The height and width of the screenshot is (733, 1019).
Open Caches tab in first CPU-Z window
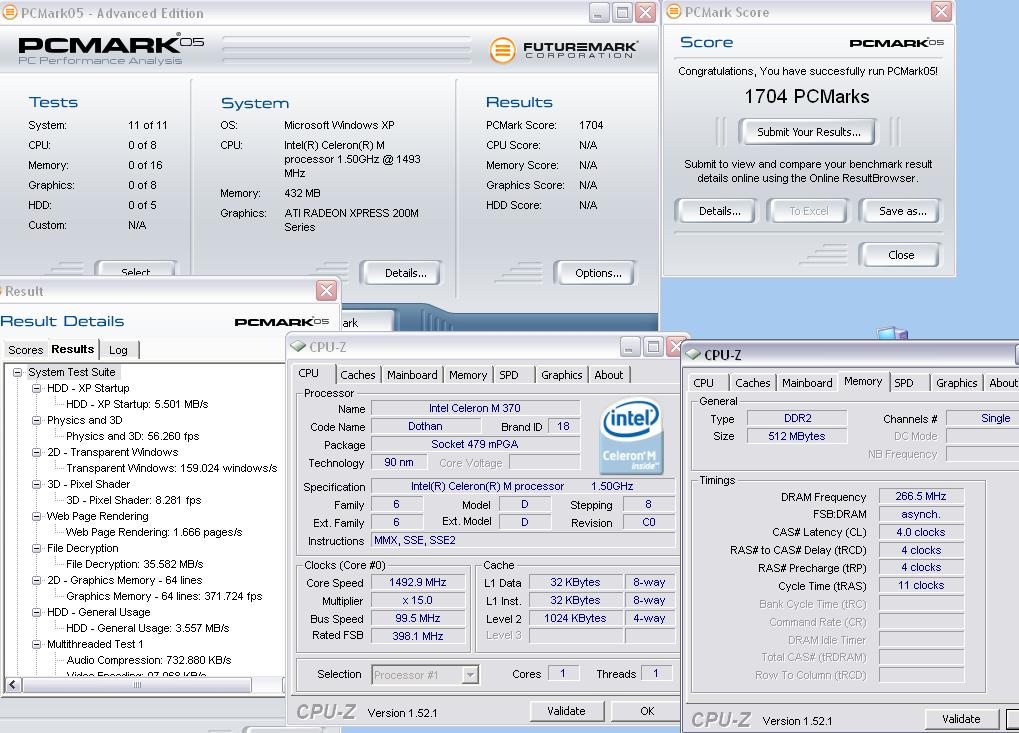tap(358, 375)
